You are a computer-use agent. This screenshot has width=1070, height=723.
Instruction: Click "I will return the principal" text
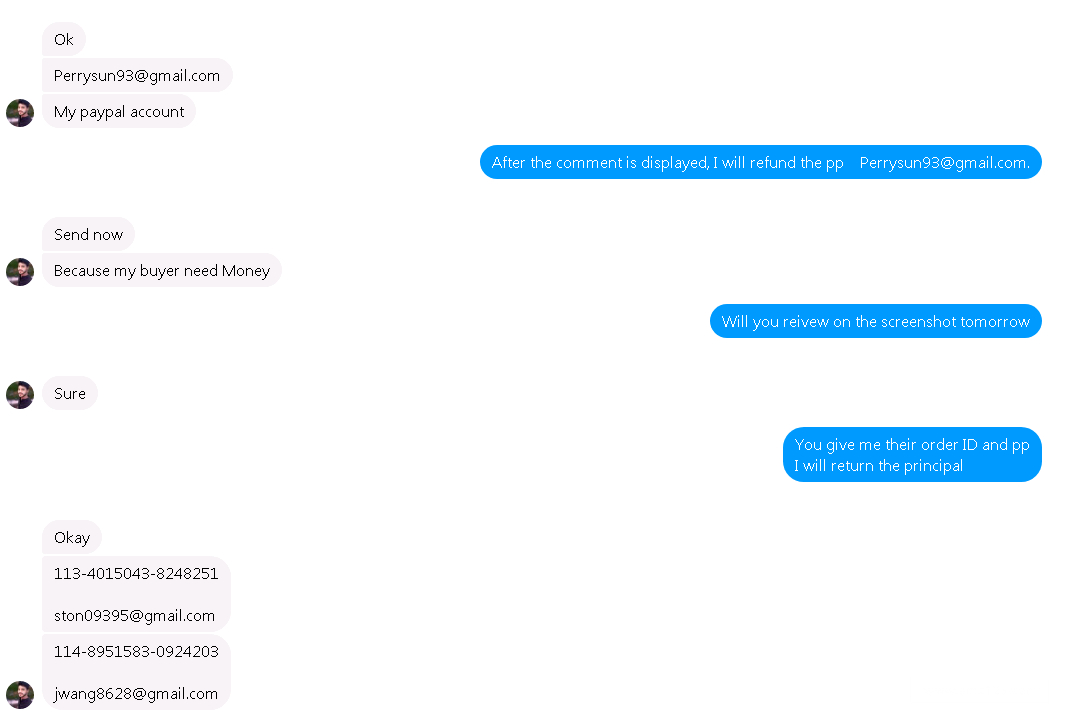[878, 466]
